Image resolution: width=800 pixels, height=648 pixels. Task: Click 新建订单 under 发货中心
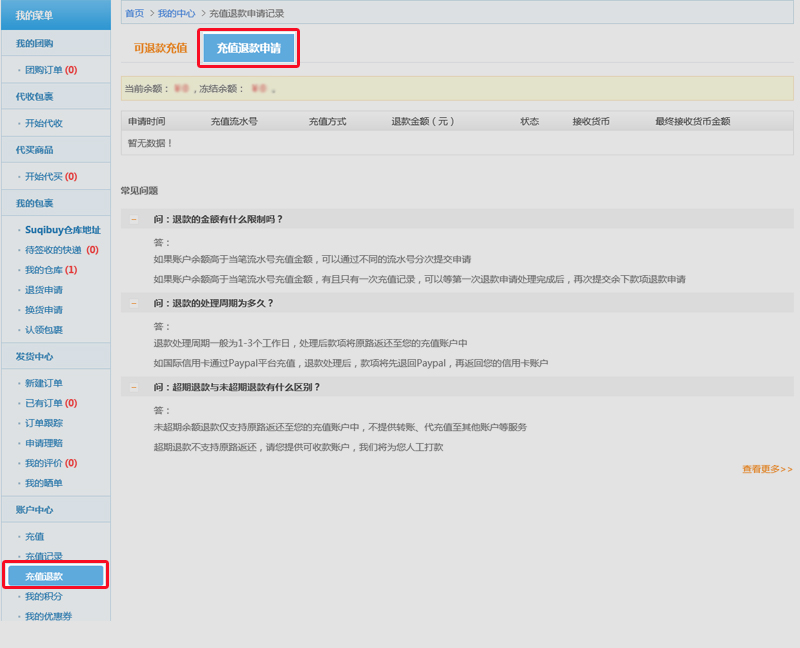pos(44,383)
